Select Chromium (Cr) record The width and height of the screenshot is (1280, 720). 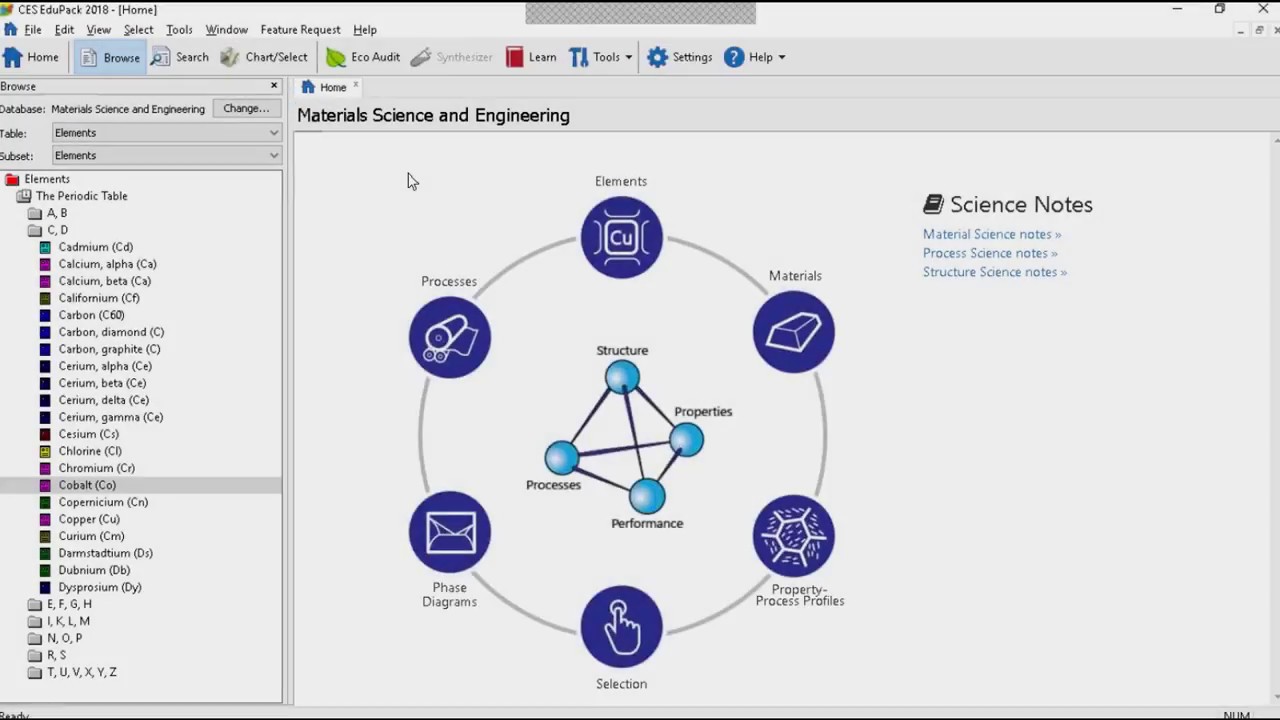tap(96, 468)
